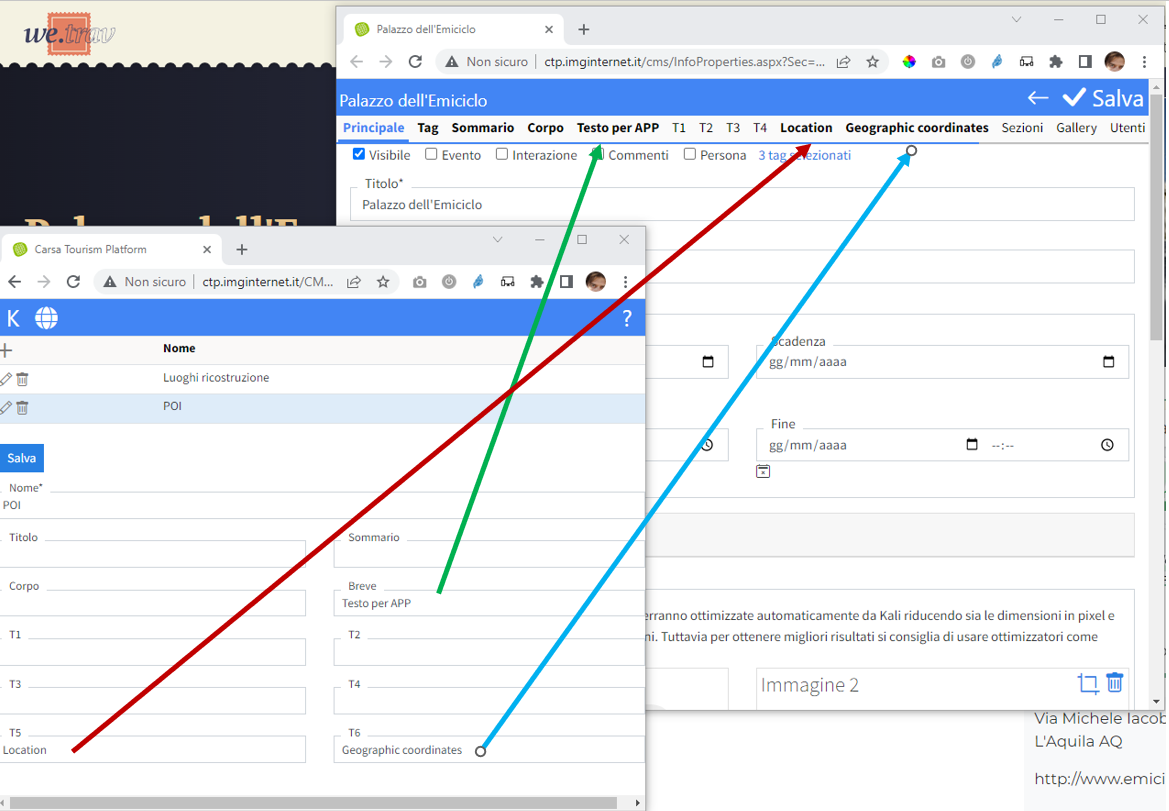Viewport: 1169px width, 811px height.
Task: Select the T1 tab in back window
Action: [678, 127]
